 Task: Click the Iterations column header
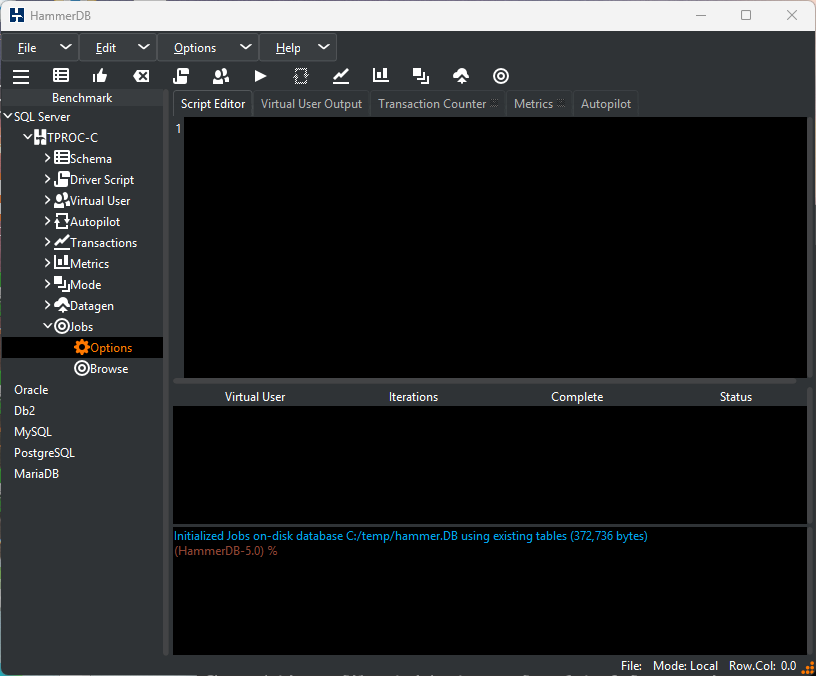[x=413, y=397]
